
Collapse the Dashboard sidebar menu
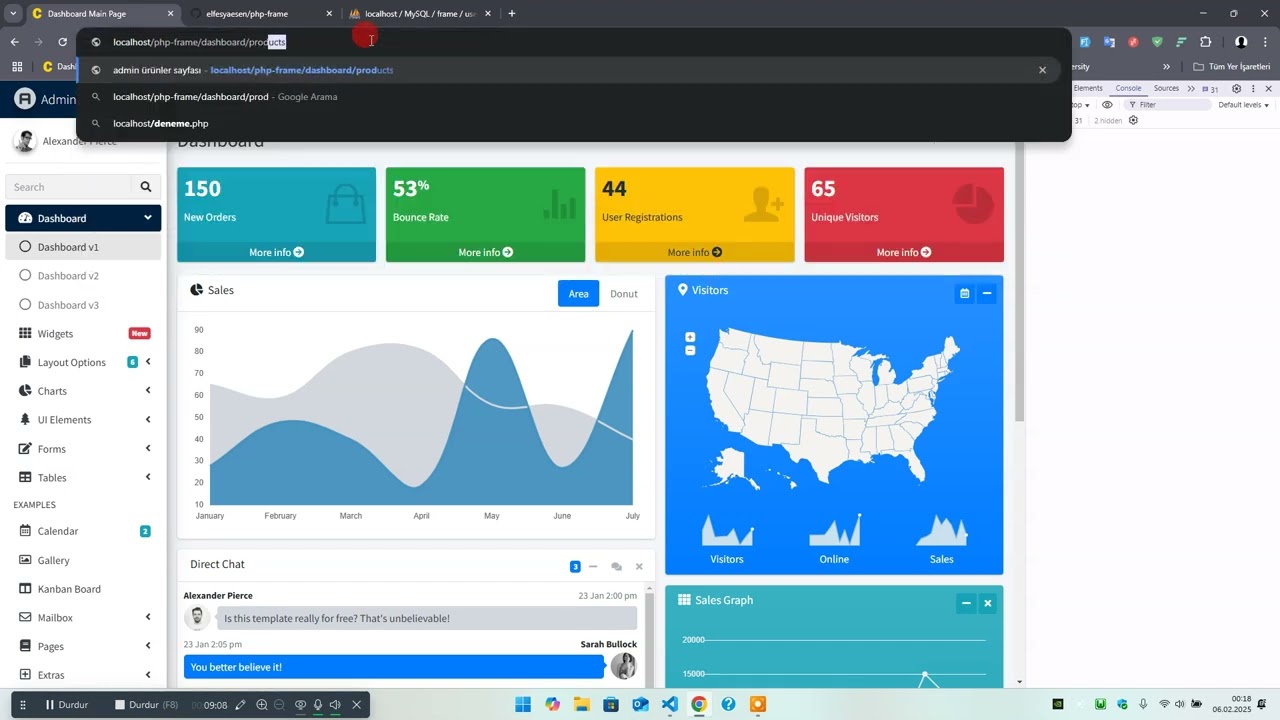[83, 218]
